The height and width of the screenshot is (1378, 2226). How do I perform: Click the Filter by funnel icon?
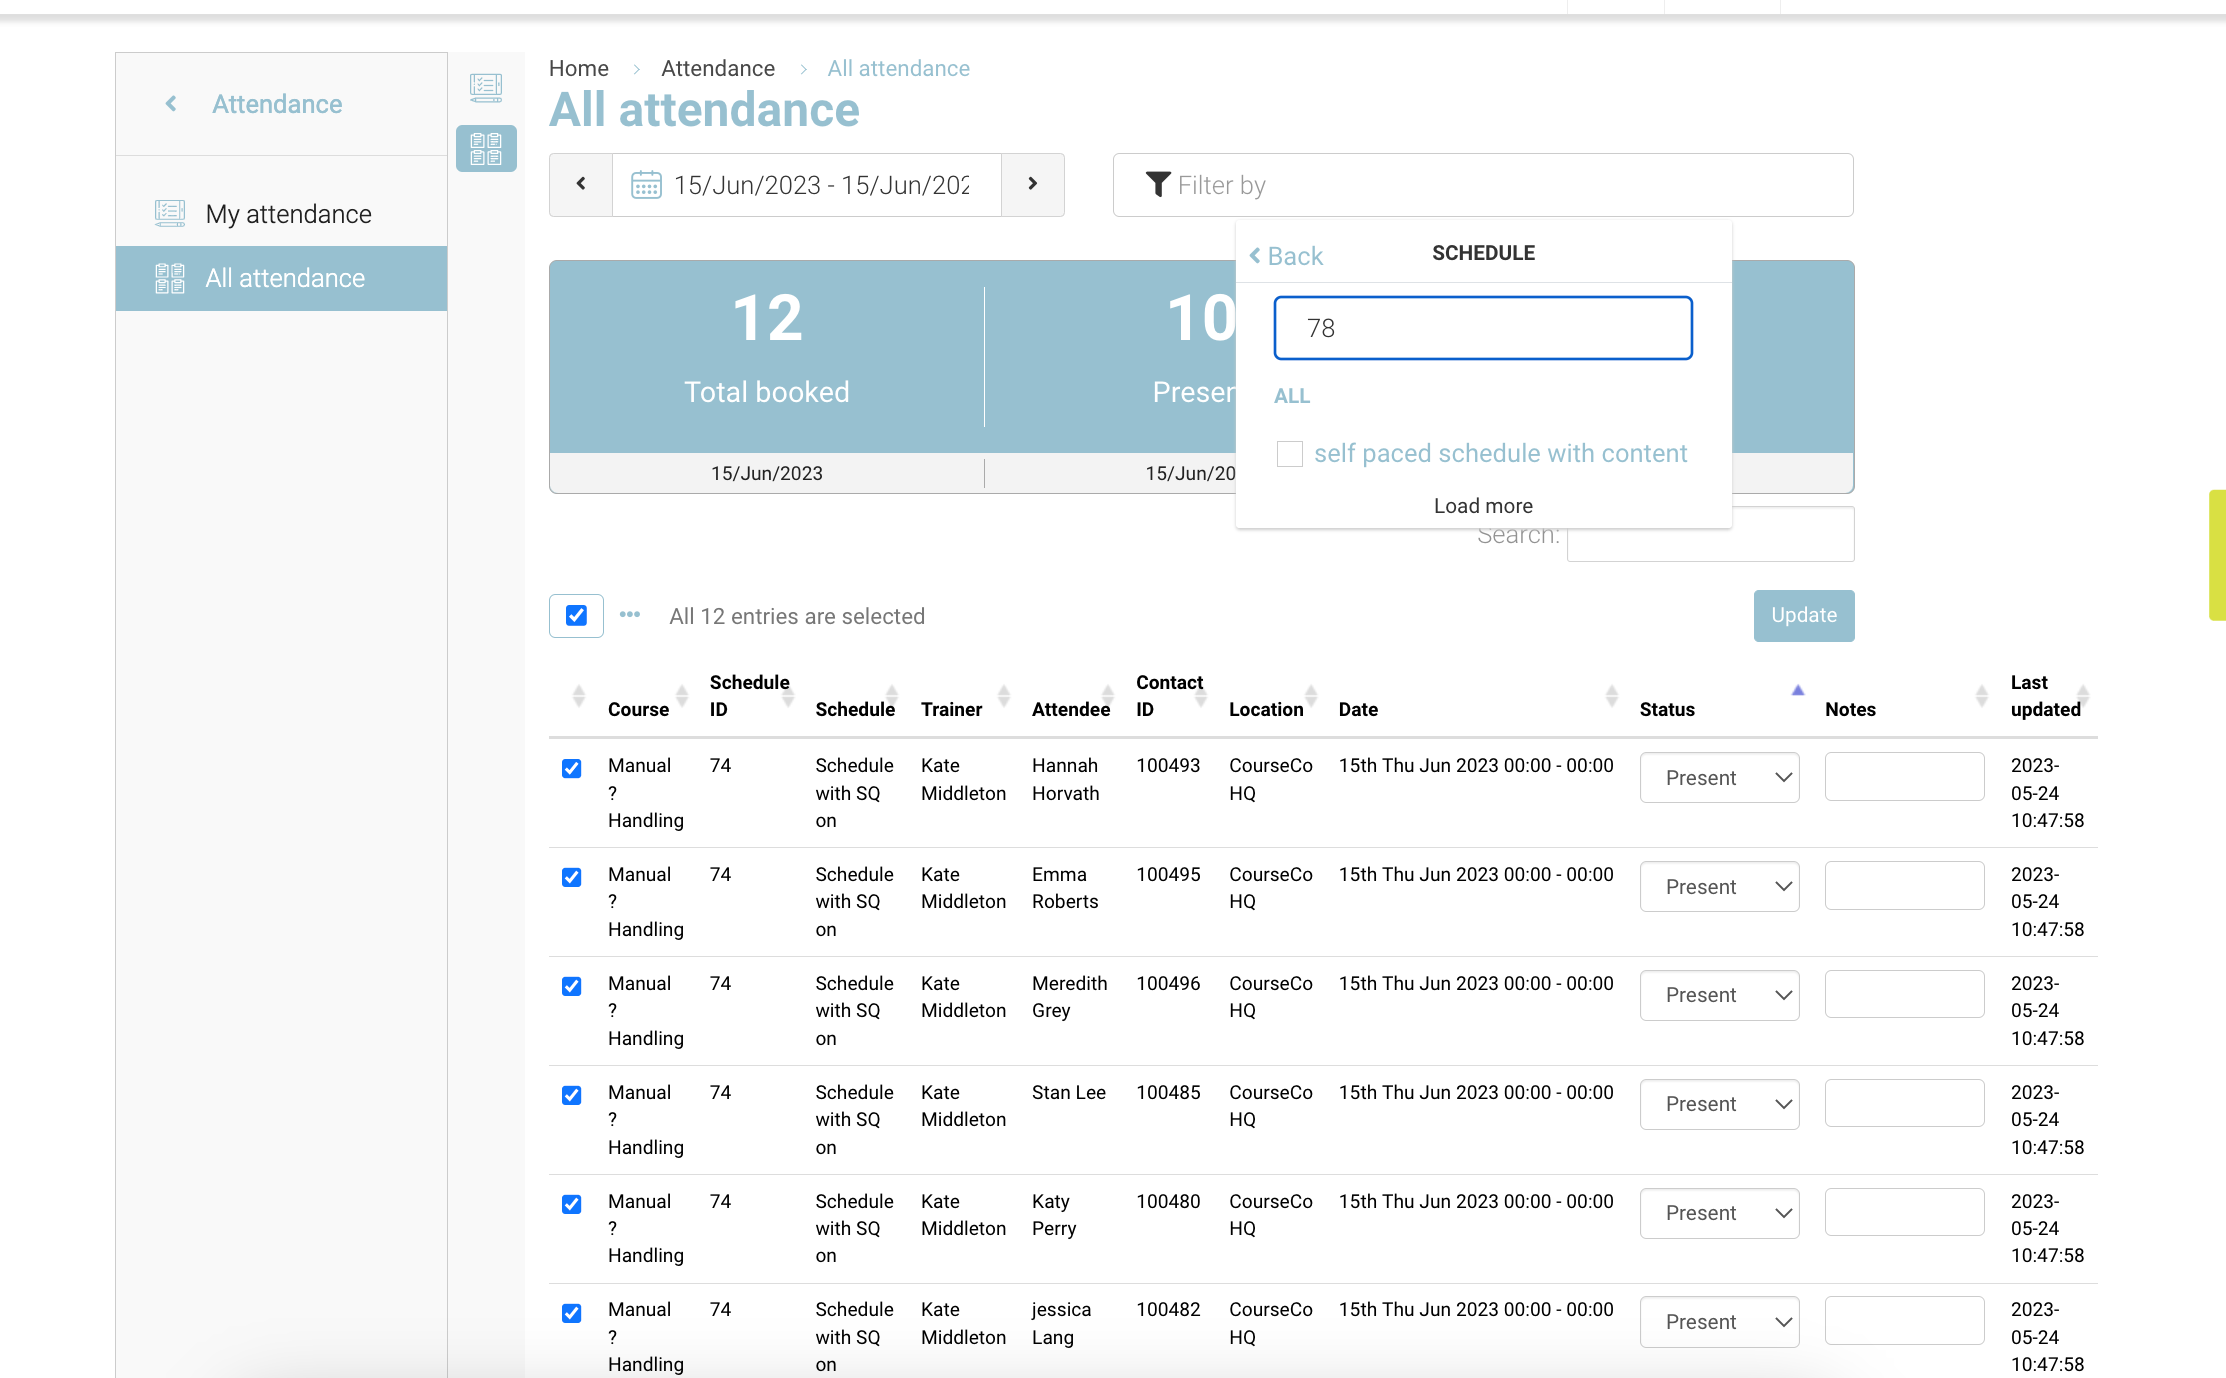pyautogui.click(x=1157, y=185)
